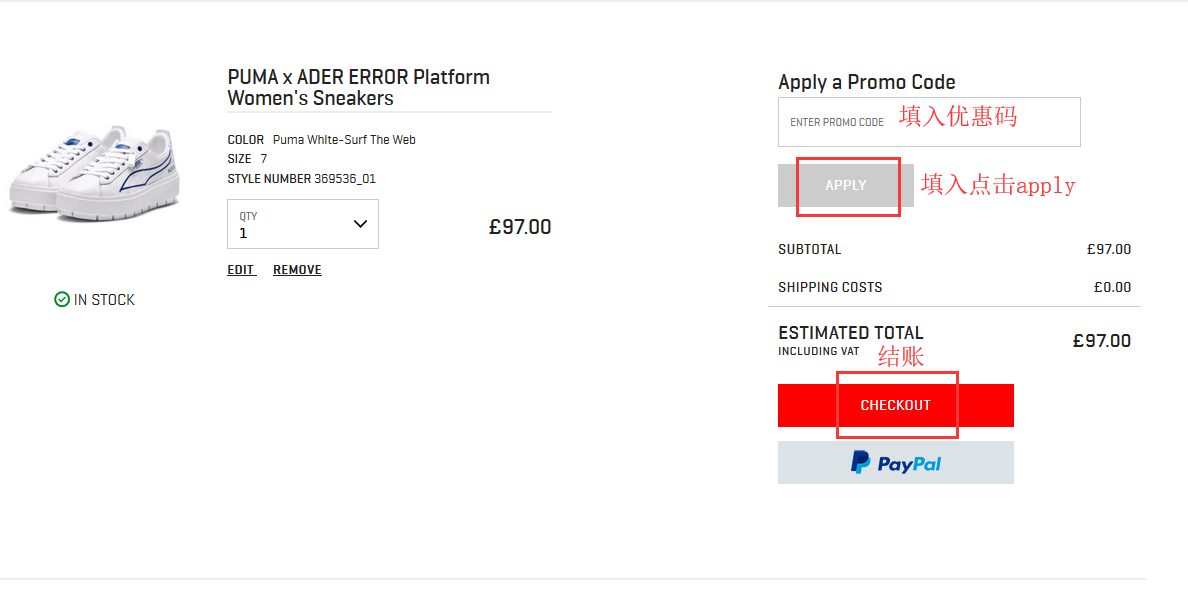The height and width of the screenshot is (589, 1188).
Task: Click the chevron arrow in the QTY box
Action: (x=361, y=224)
